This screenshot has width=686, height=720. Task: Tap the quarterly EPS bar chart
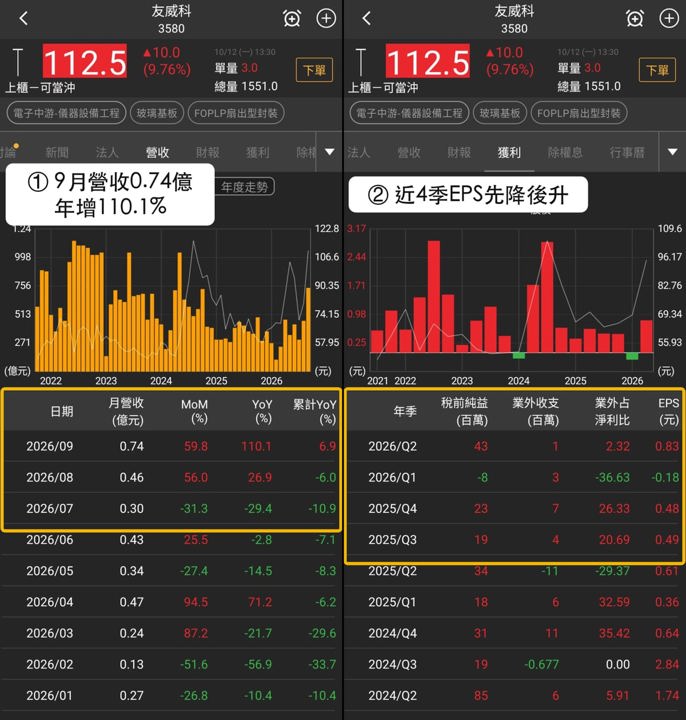point(512,301)
